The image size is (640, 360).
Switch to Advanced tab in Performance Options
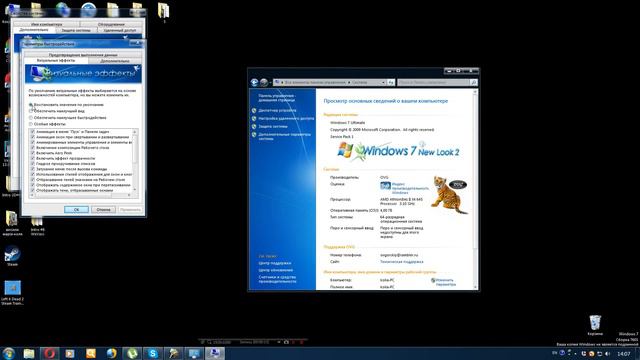(115, 61)
